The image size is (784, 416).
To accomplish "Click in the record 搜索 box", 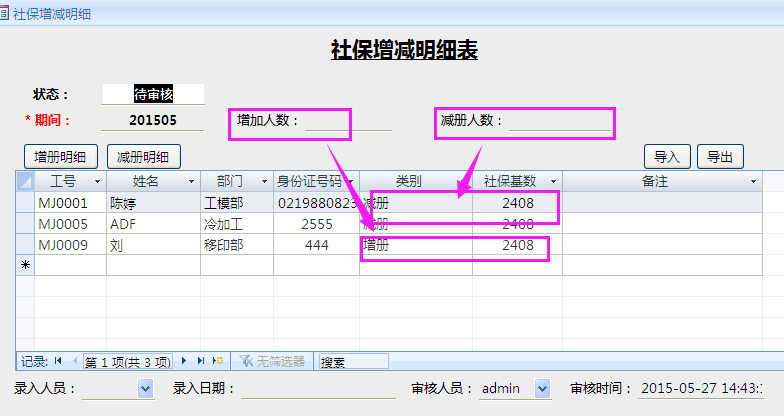I will coord(352,361).
